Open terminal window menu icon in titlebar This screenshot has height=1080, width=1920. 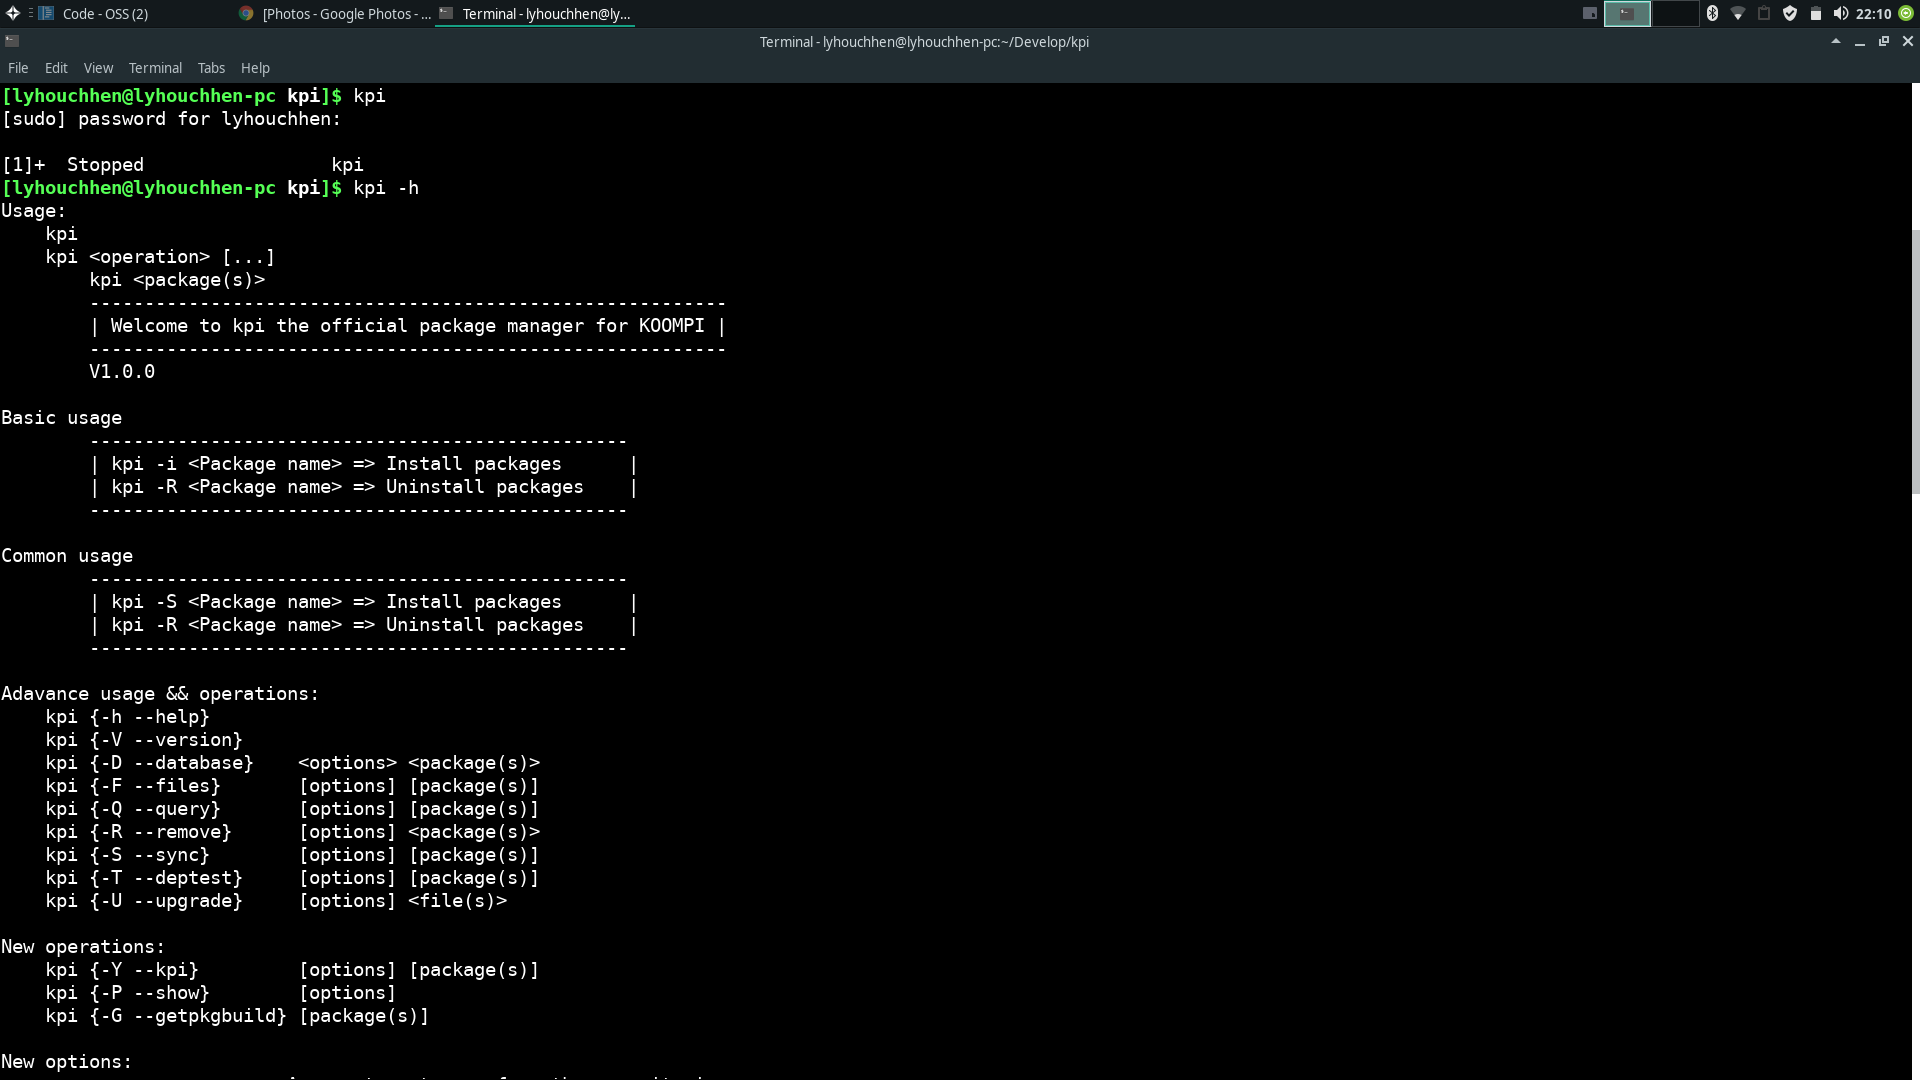click(12, 41)
